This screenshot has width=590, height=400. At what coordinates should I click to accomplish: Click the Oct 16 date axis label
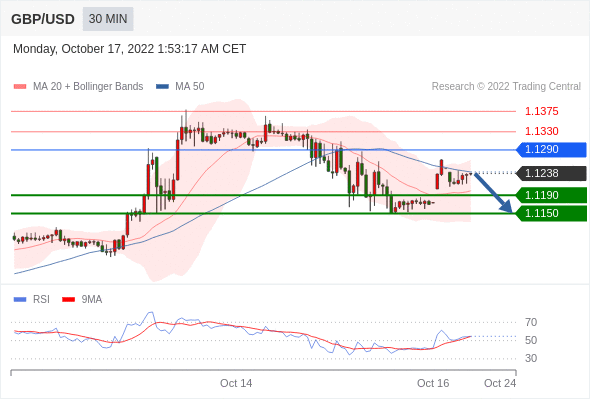[x=433, y=383]
